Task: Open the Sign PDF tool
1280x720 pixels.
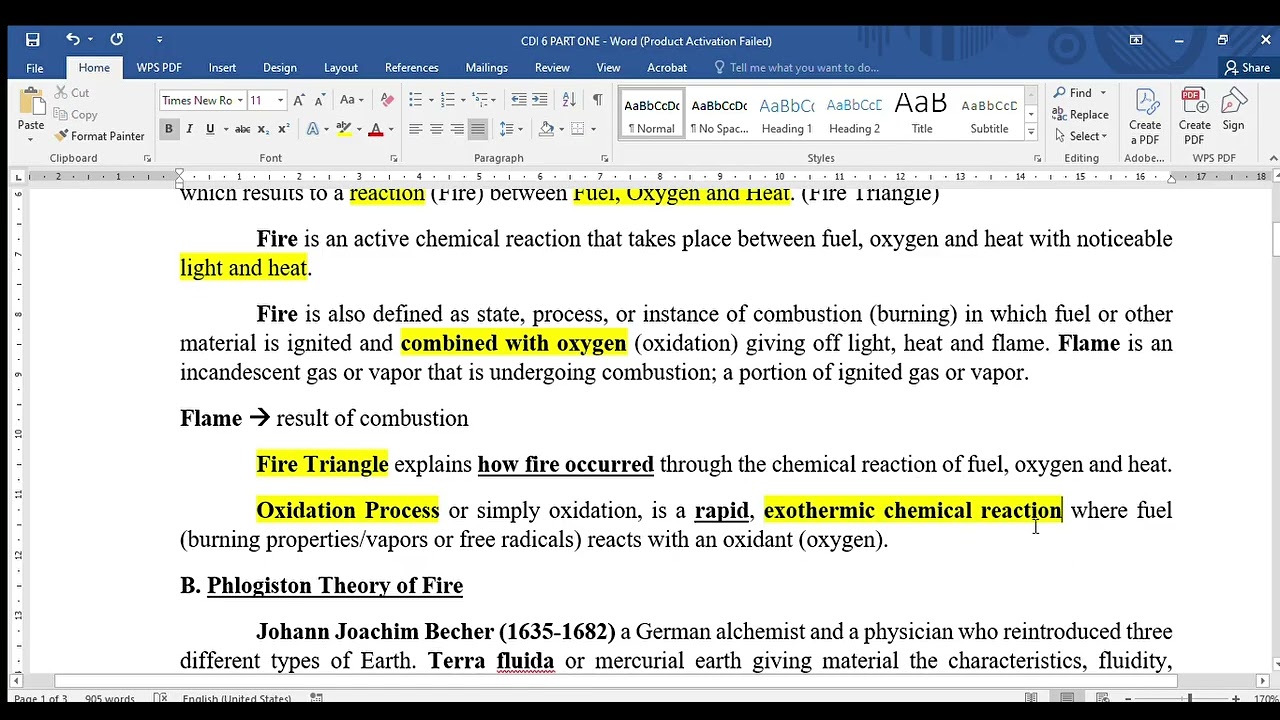Action: [1233, 110]
